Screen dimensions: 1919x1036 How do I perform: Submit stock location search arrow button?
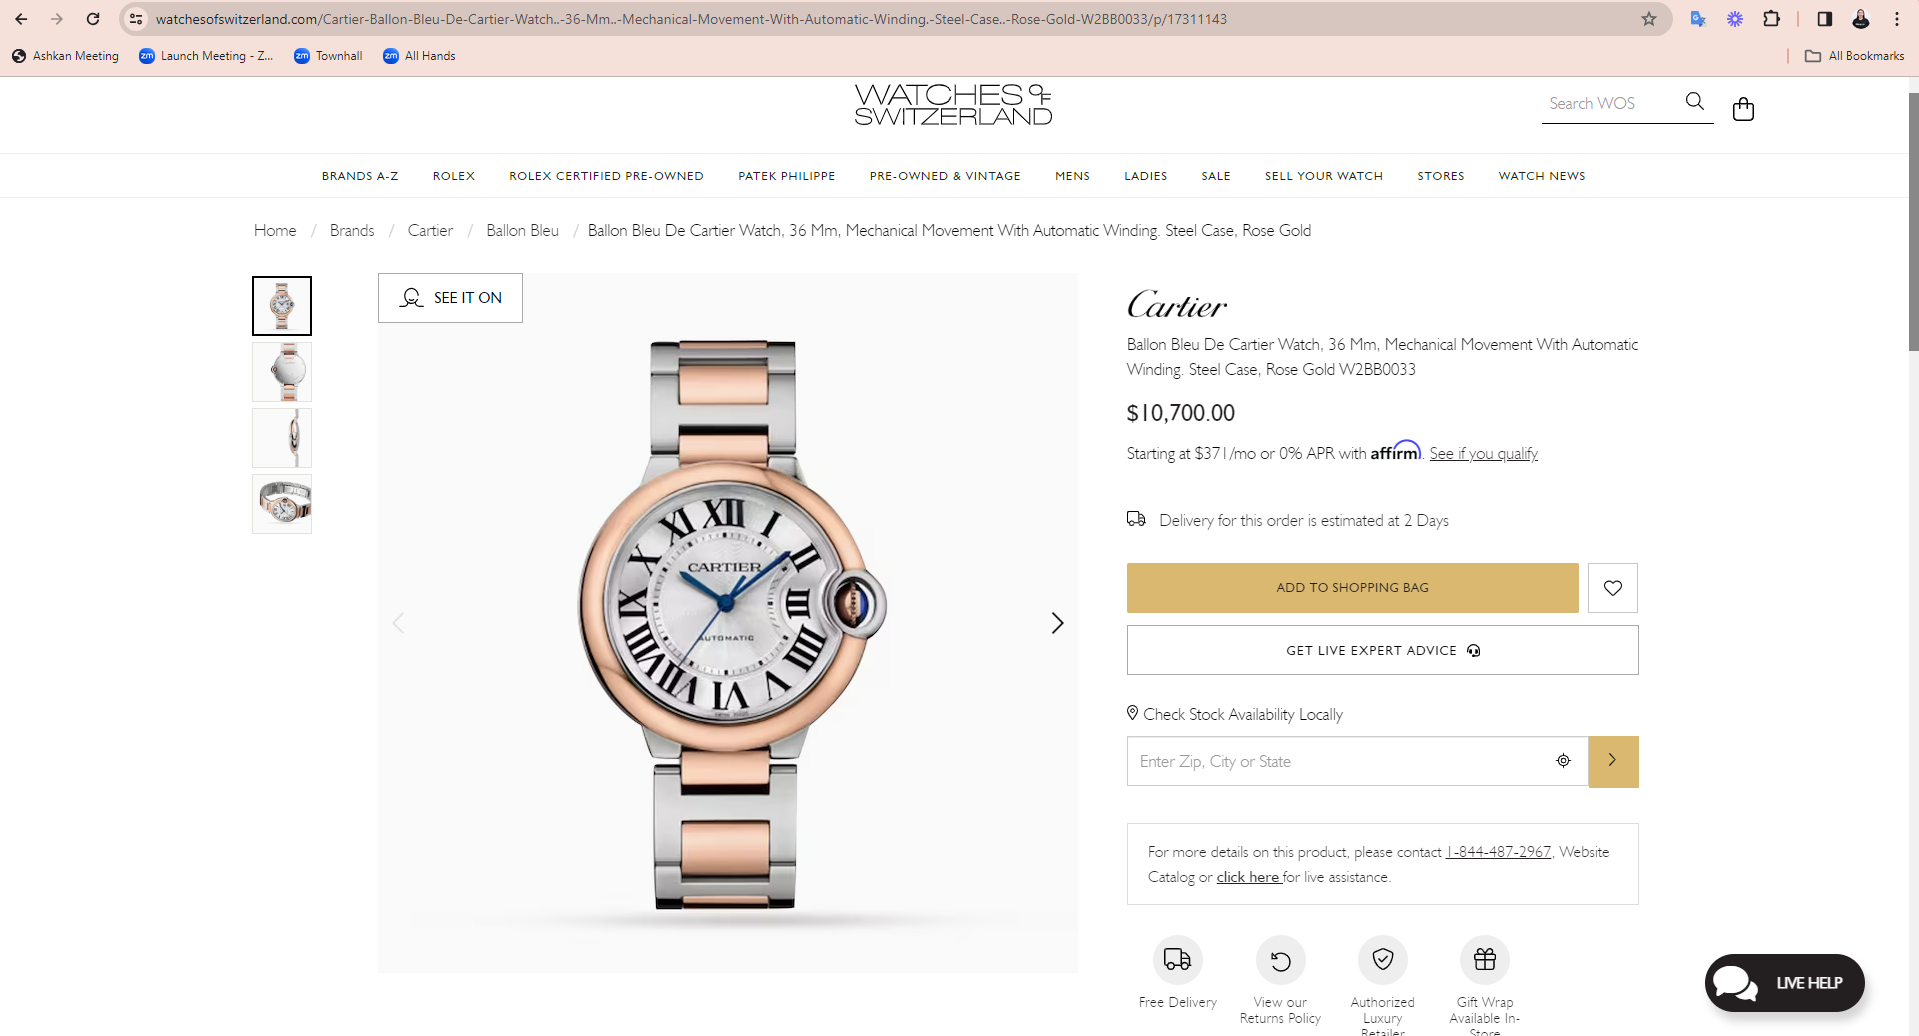pyautogui.click(x=1613, y=761)
